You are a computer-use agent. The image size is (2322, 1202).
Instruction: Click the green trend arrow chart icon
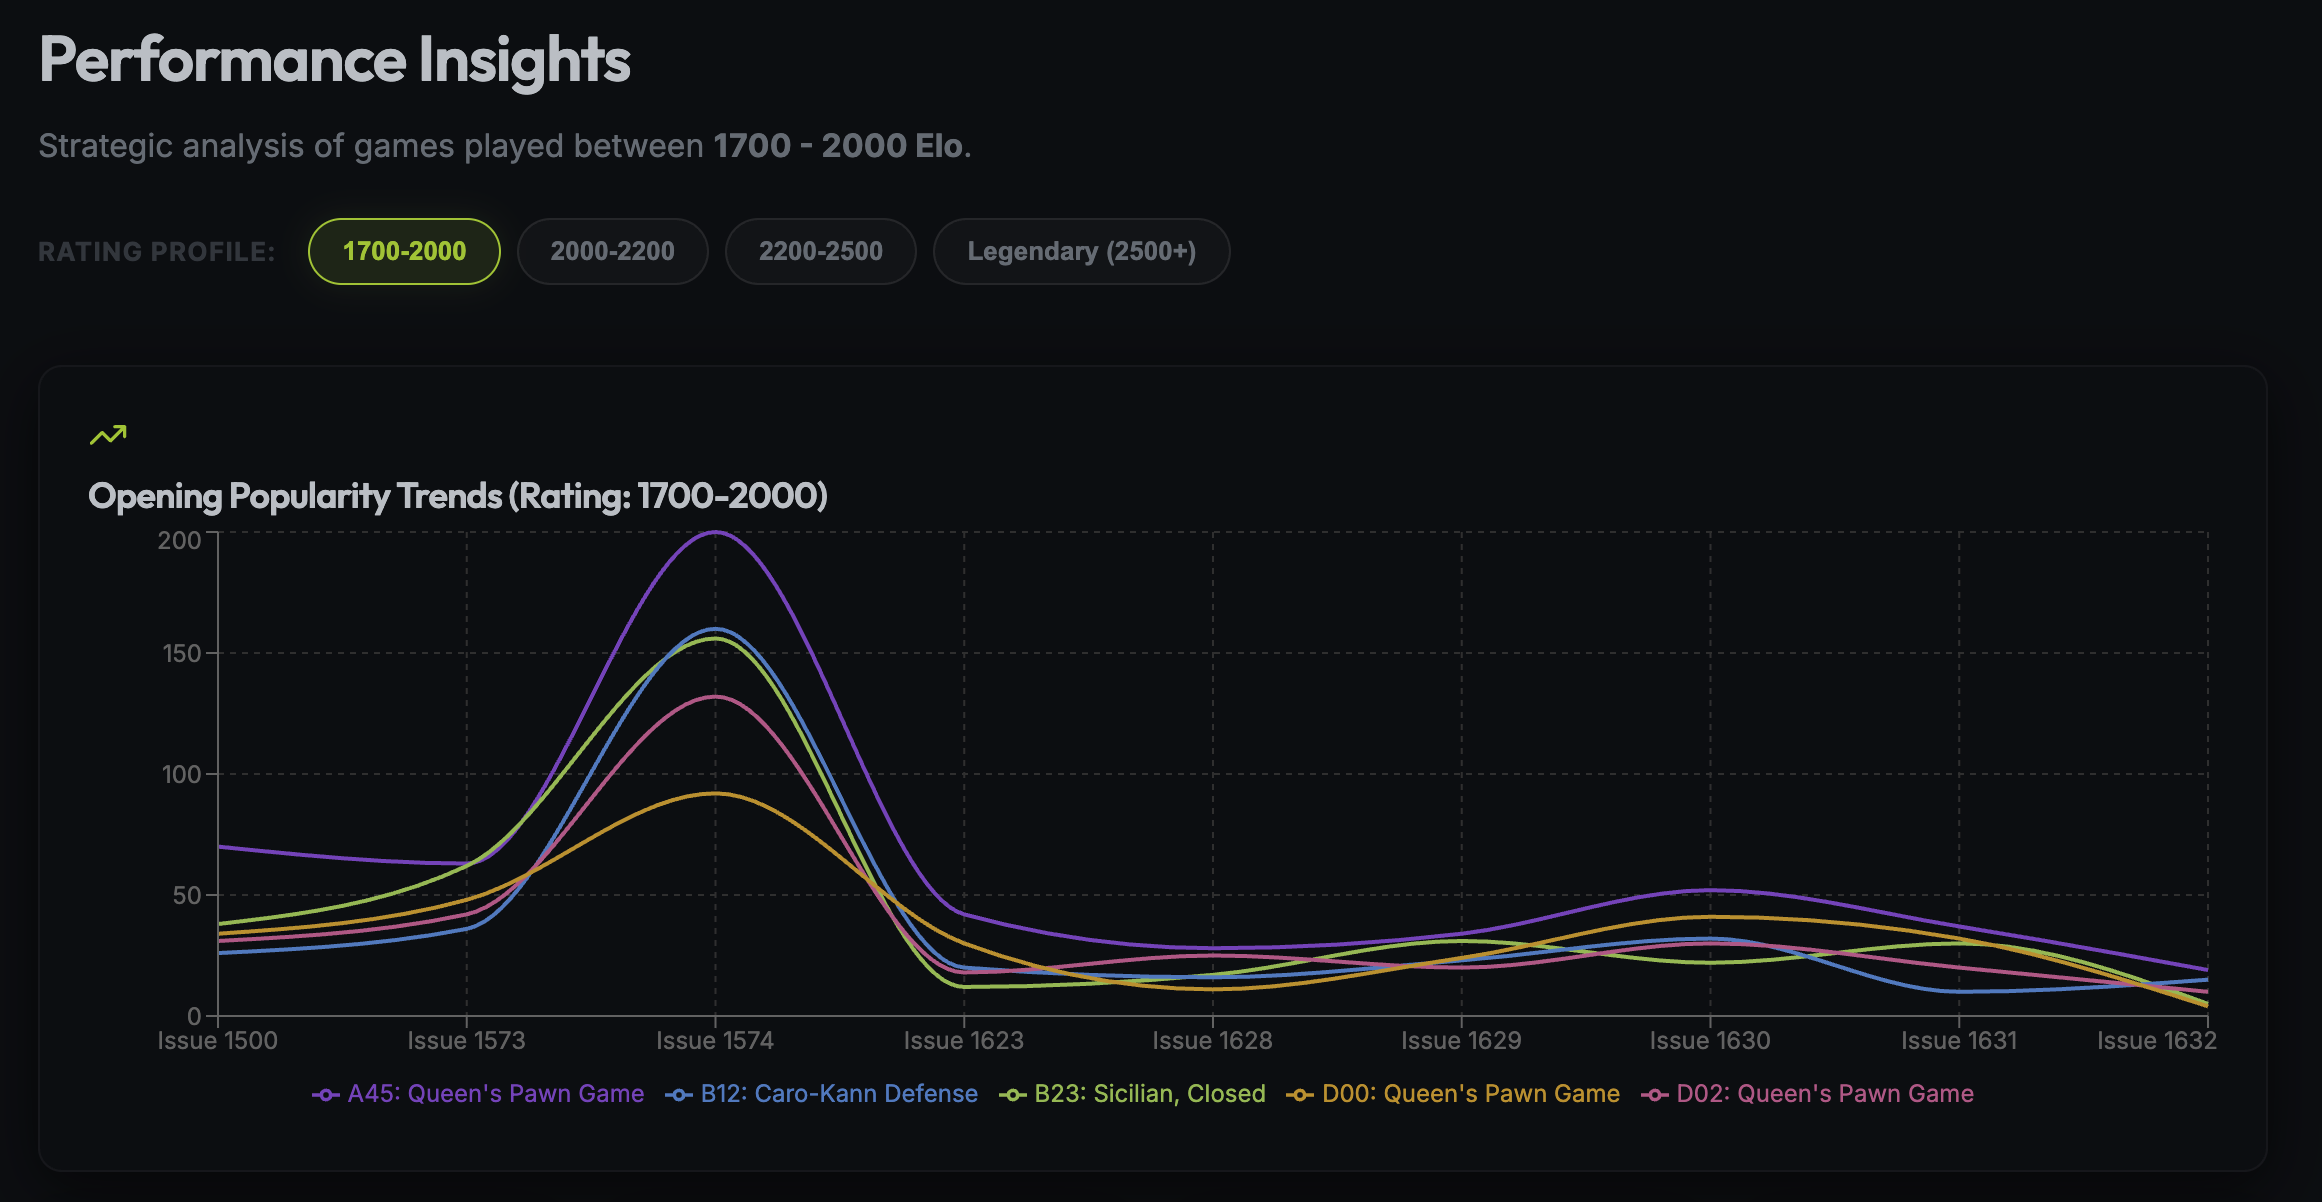click(107, 433)
